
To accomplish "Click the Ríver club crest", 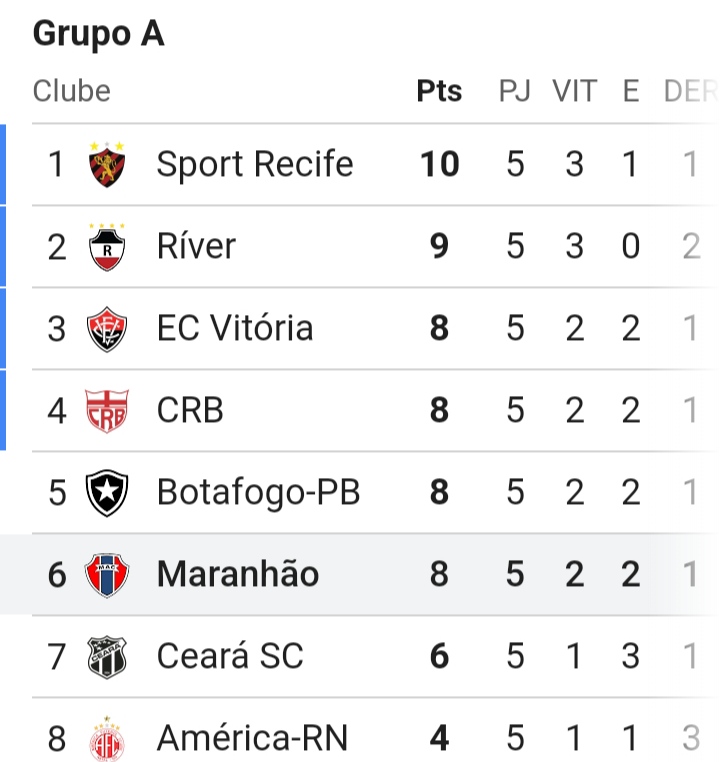I will click(107, 247).
